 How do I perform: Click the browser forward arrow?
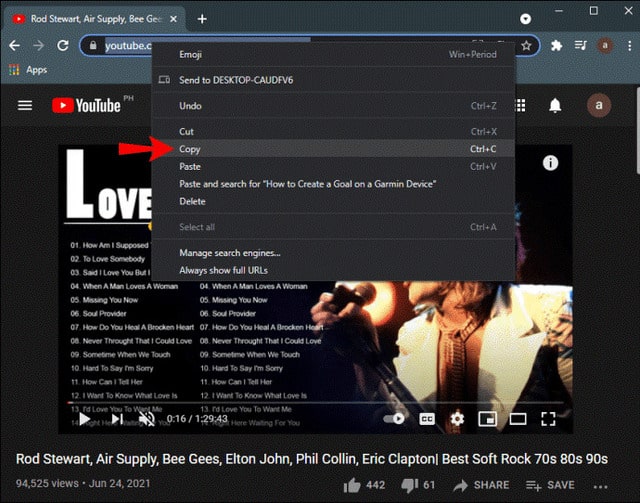pyautogui.click(x=38, y=46)
